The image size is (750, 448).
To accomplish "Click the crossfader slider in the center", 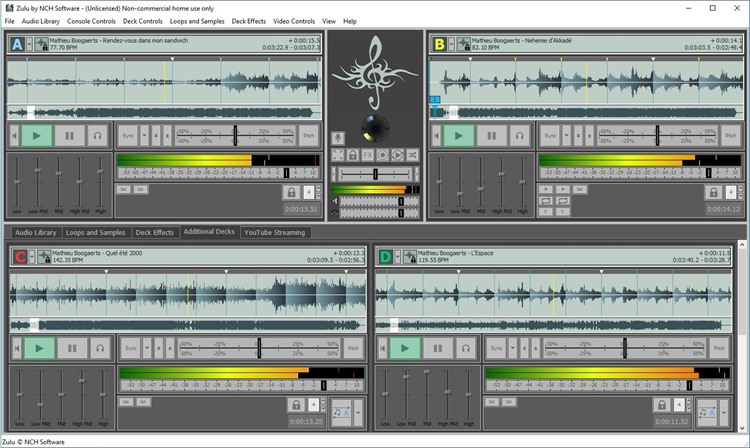I will (x=375, y=173).
